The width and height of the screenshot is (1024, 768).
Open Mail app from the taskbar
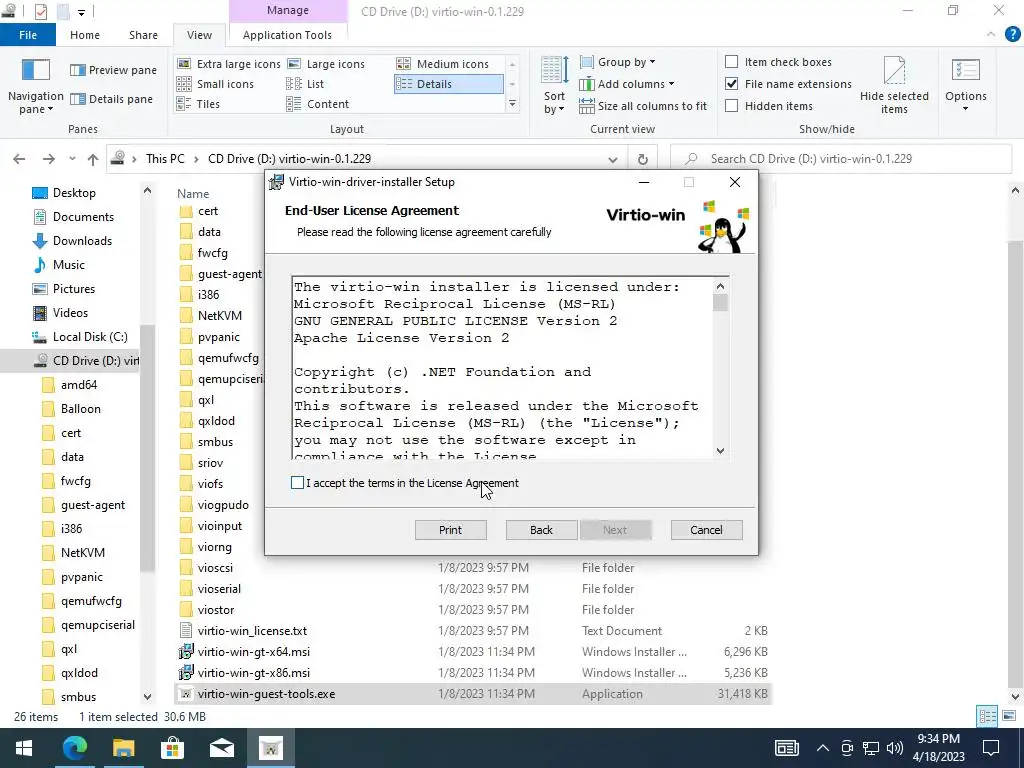click(x=222, y=748)
